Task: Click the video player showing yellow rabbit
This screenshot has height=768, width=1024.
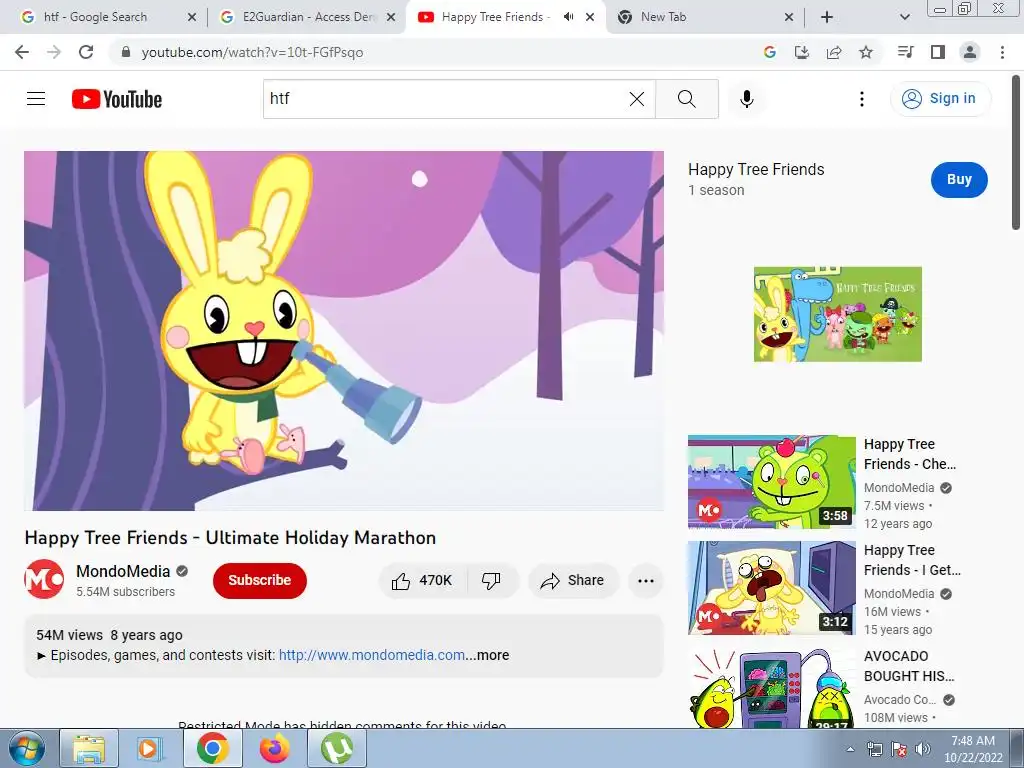Action: click(344, 330)
